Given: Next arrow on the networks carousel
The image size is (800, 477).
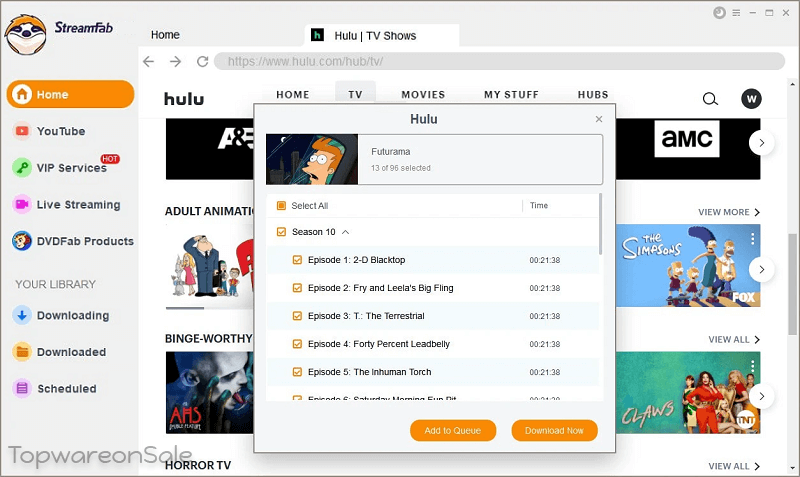Looking at the screenshot, I should tap(761, 143).
